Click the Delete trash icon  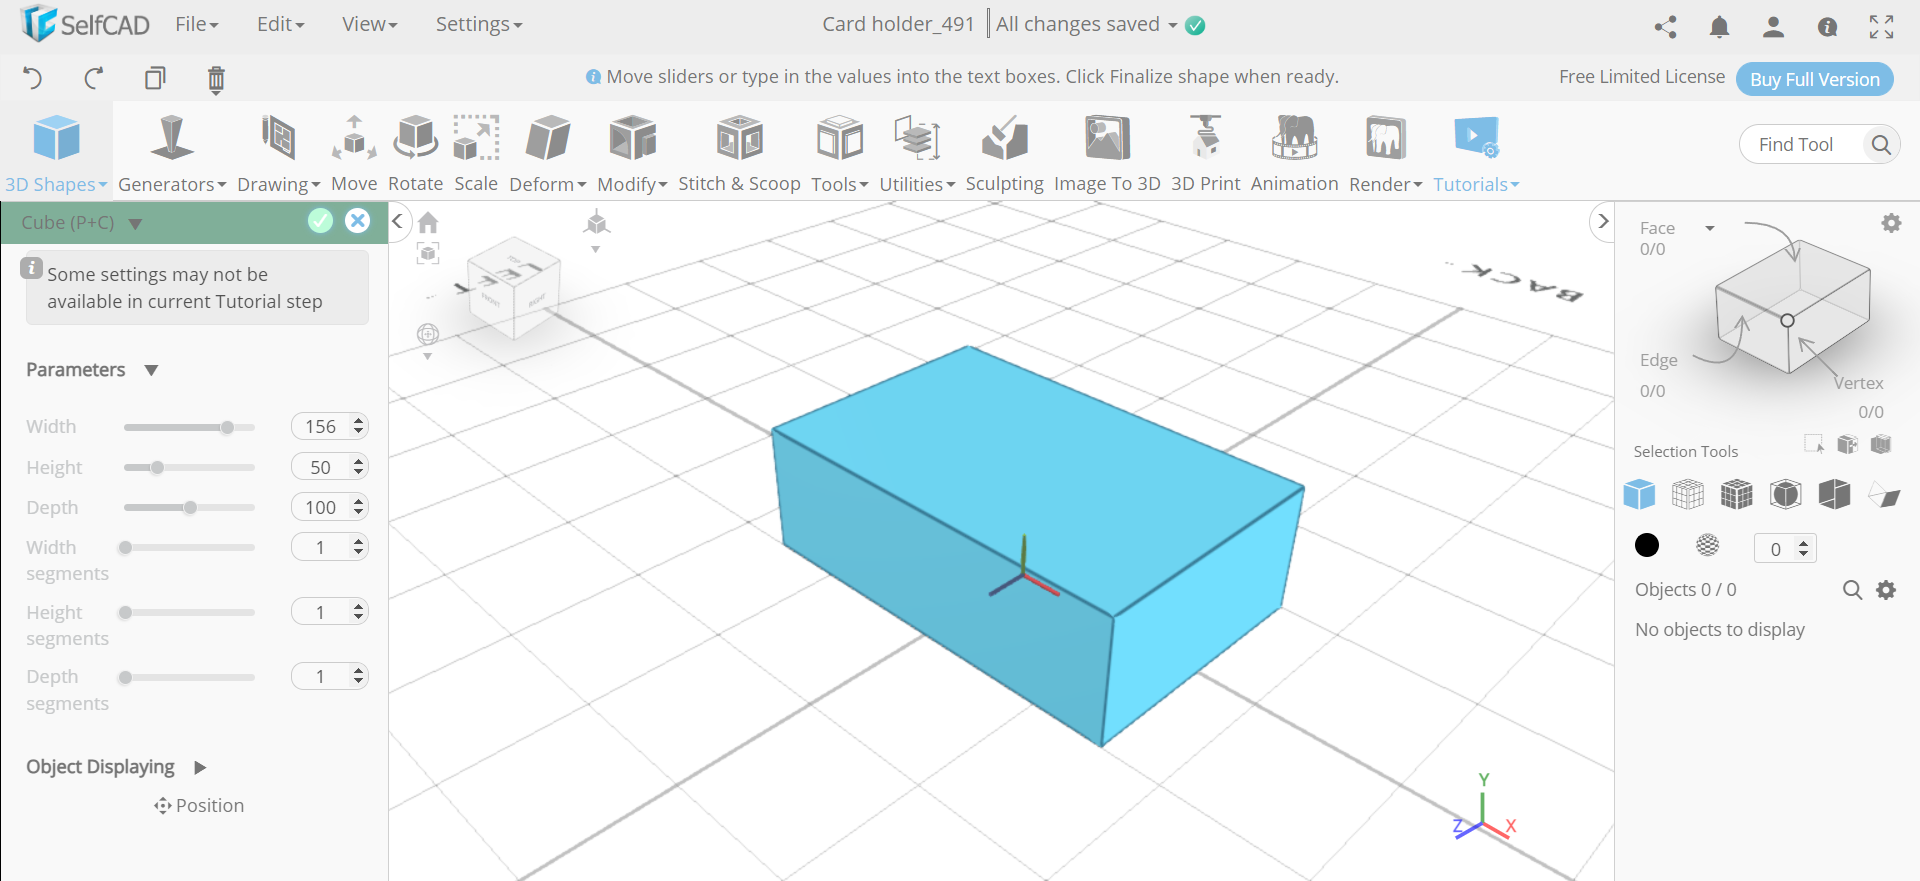tap(216, 79)
